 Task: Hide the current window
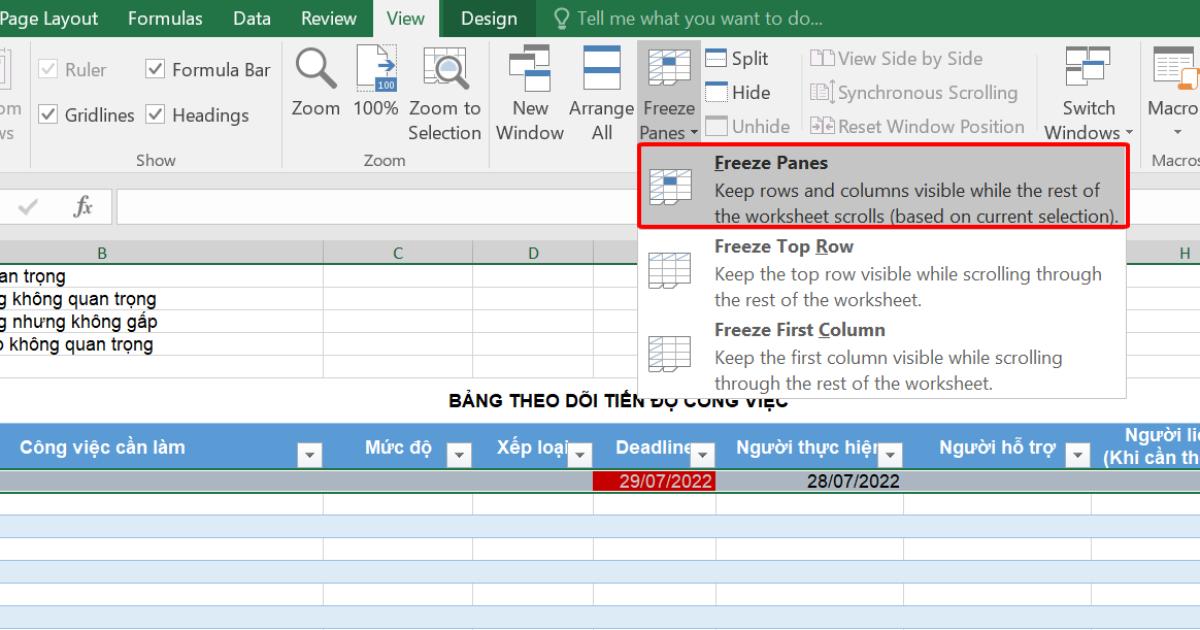pyautogui.click(x=738, y=93)
